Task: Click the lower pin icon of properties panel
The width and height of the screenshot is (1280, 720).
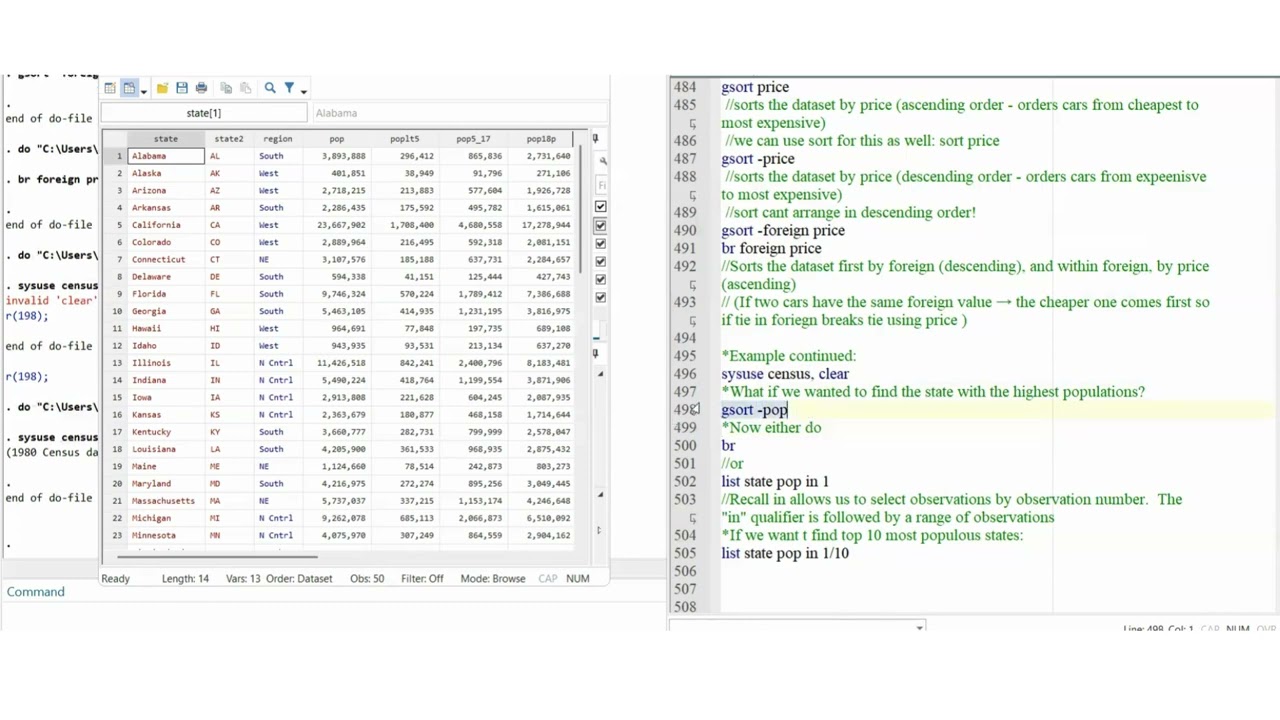Action: click(x=595, y=353)
